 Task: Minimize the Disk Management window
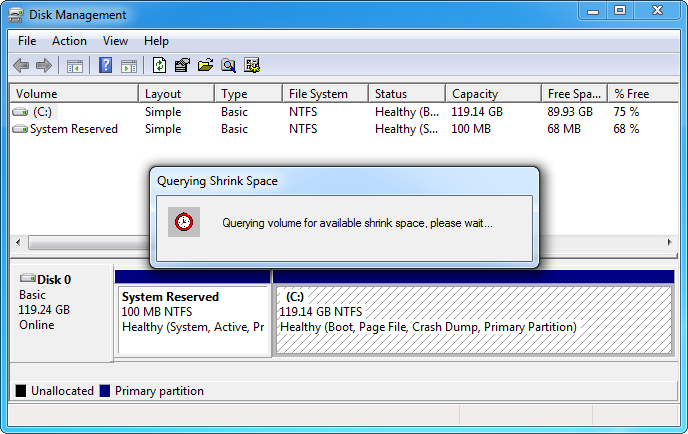593,11
